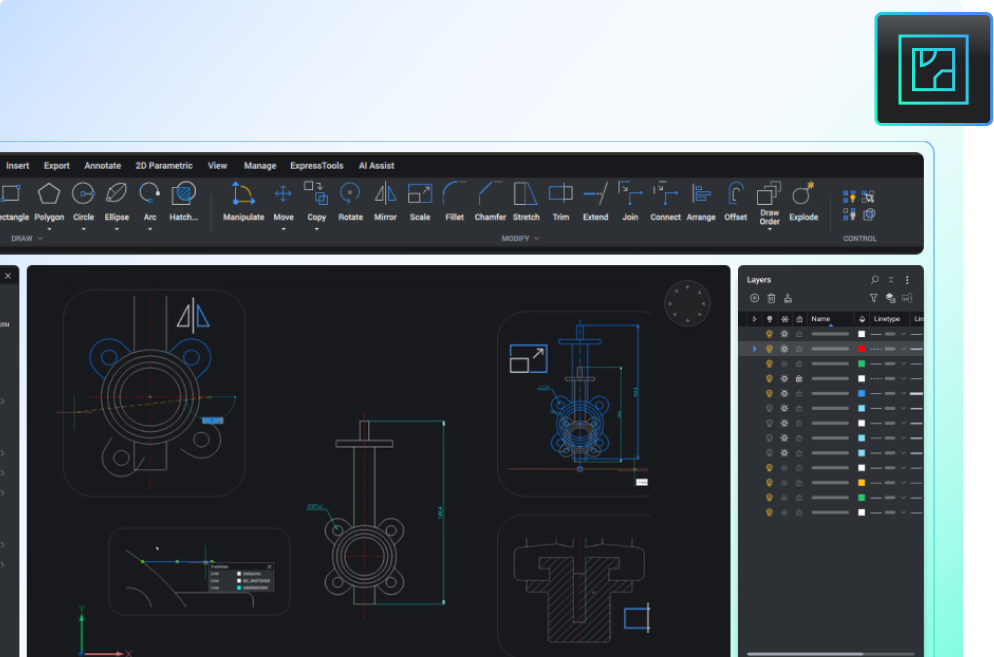Choose the Move tool
The height and width of the screenshot is (657, 994).
pos(283,202)
